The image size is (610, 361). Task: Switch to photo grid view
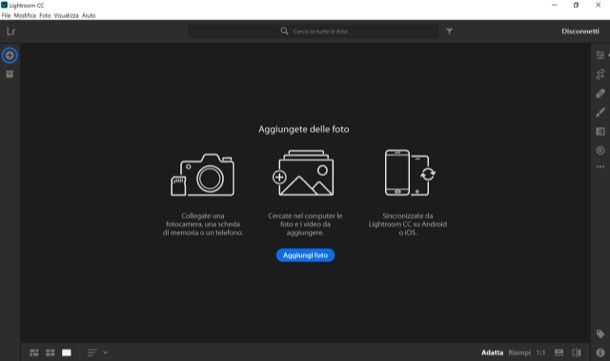tap(34, 352)
